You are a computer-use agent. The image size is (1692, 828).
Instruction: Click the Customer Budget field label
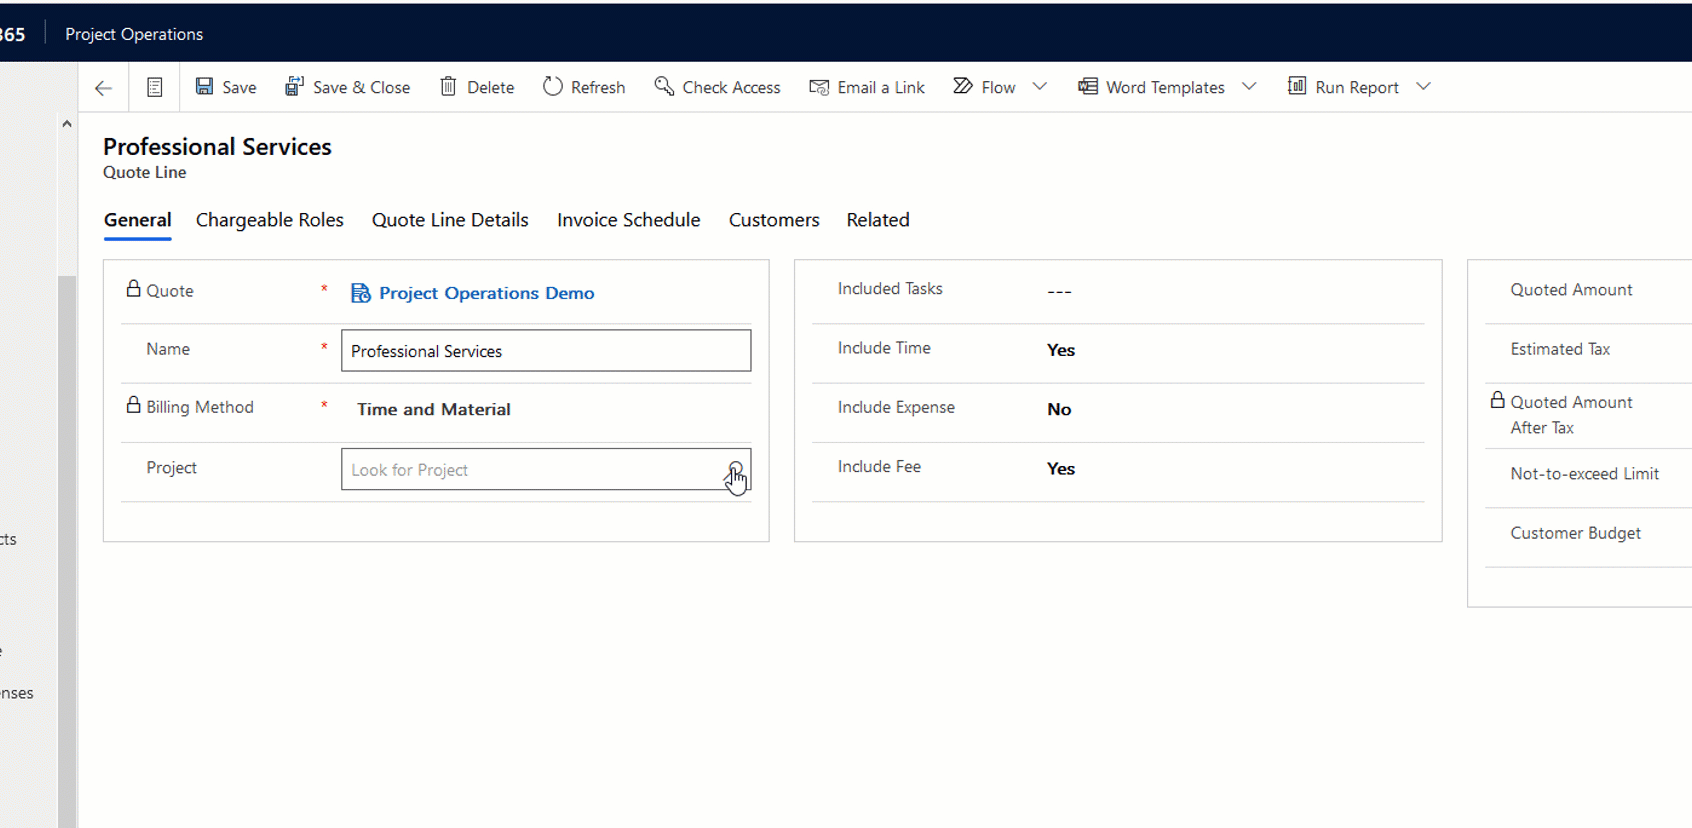click(1575, 533)
